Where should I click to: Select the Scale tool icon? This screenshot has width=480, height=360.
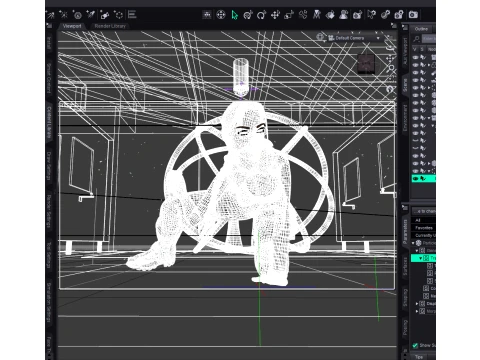[x=289, y=15]
